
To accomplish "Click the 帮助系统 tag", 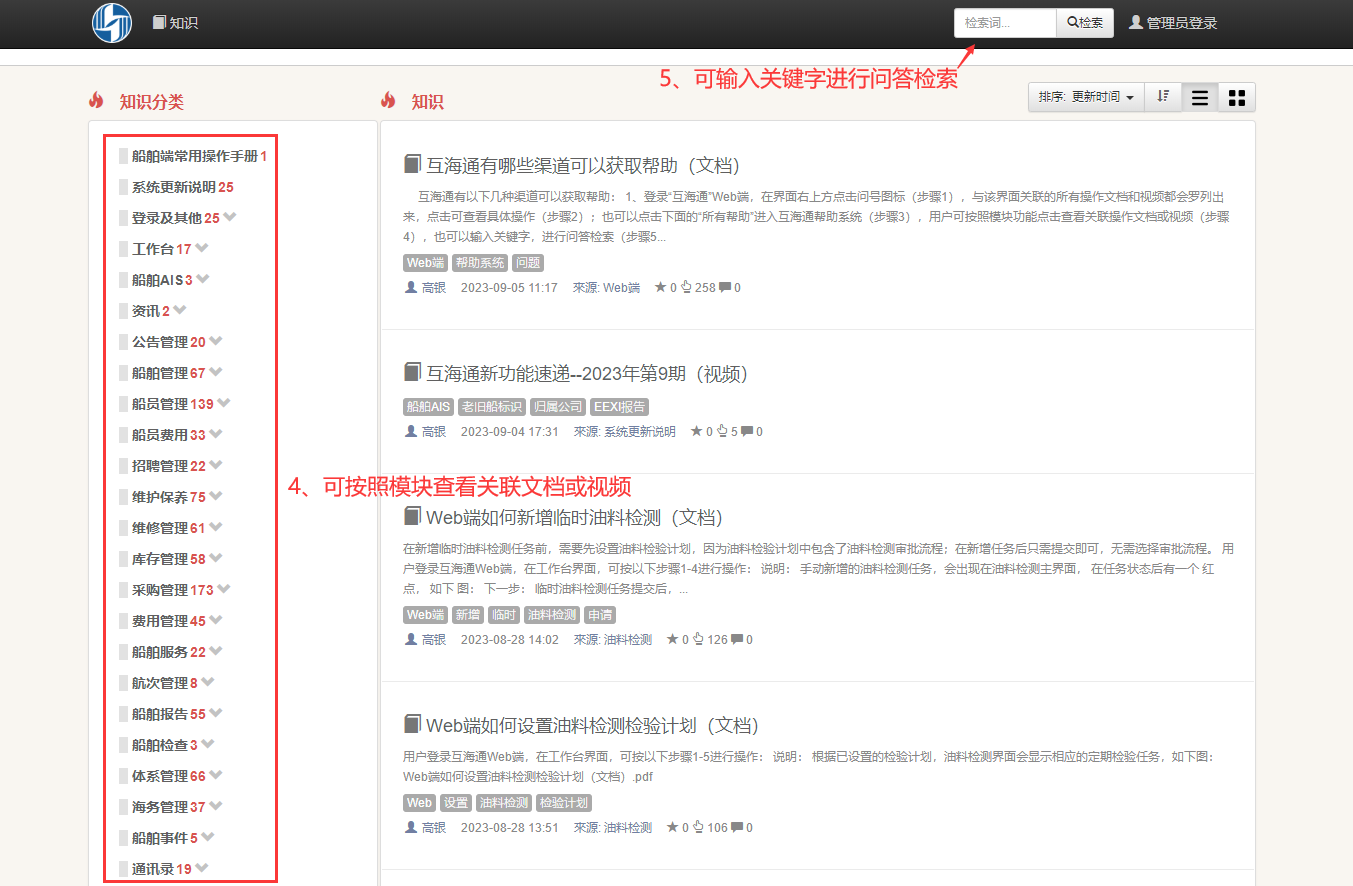I will [480, 263].
